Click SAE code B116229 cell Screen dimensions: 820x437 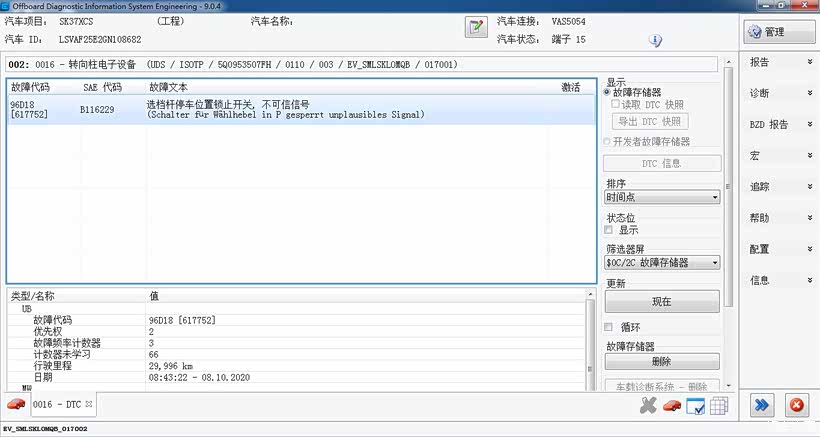(97, 109)
